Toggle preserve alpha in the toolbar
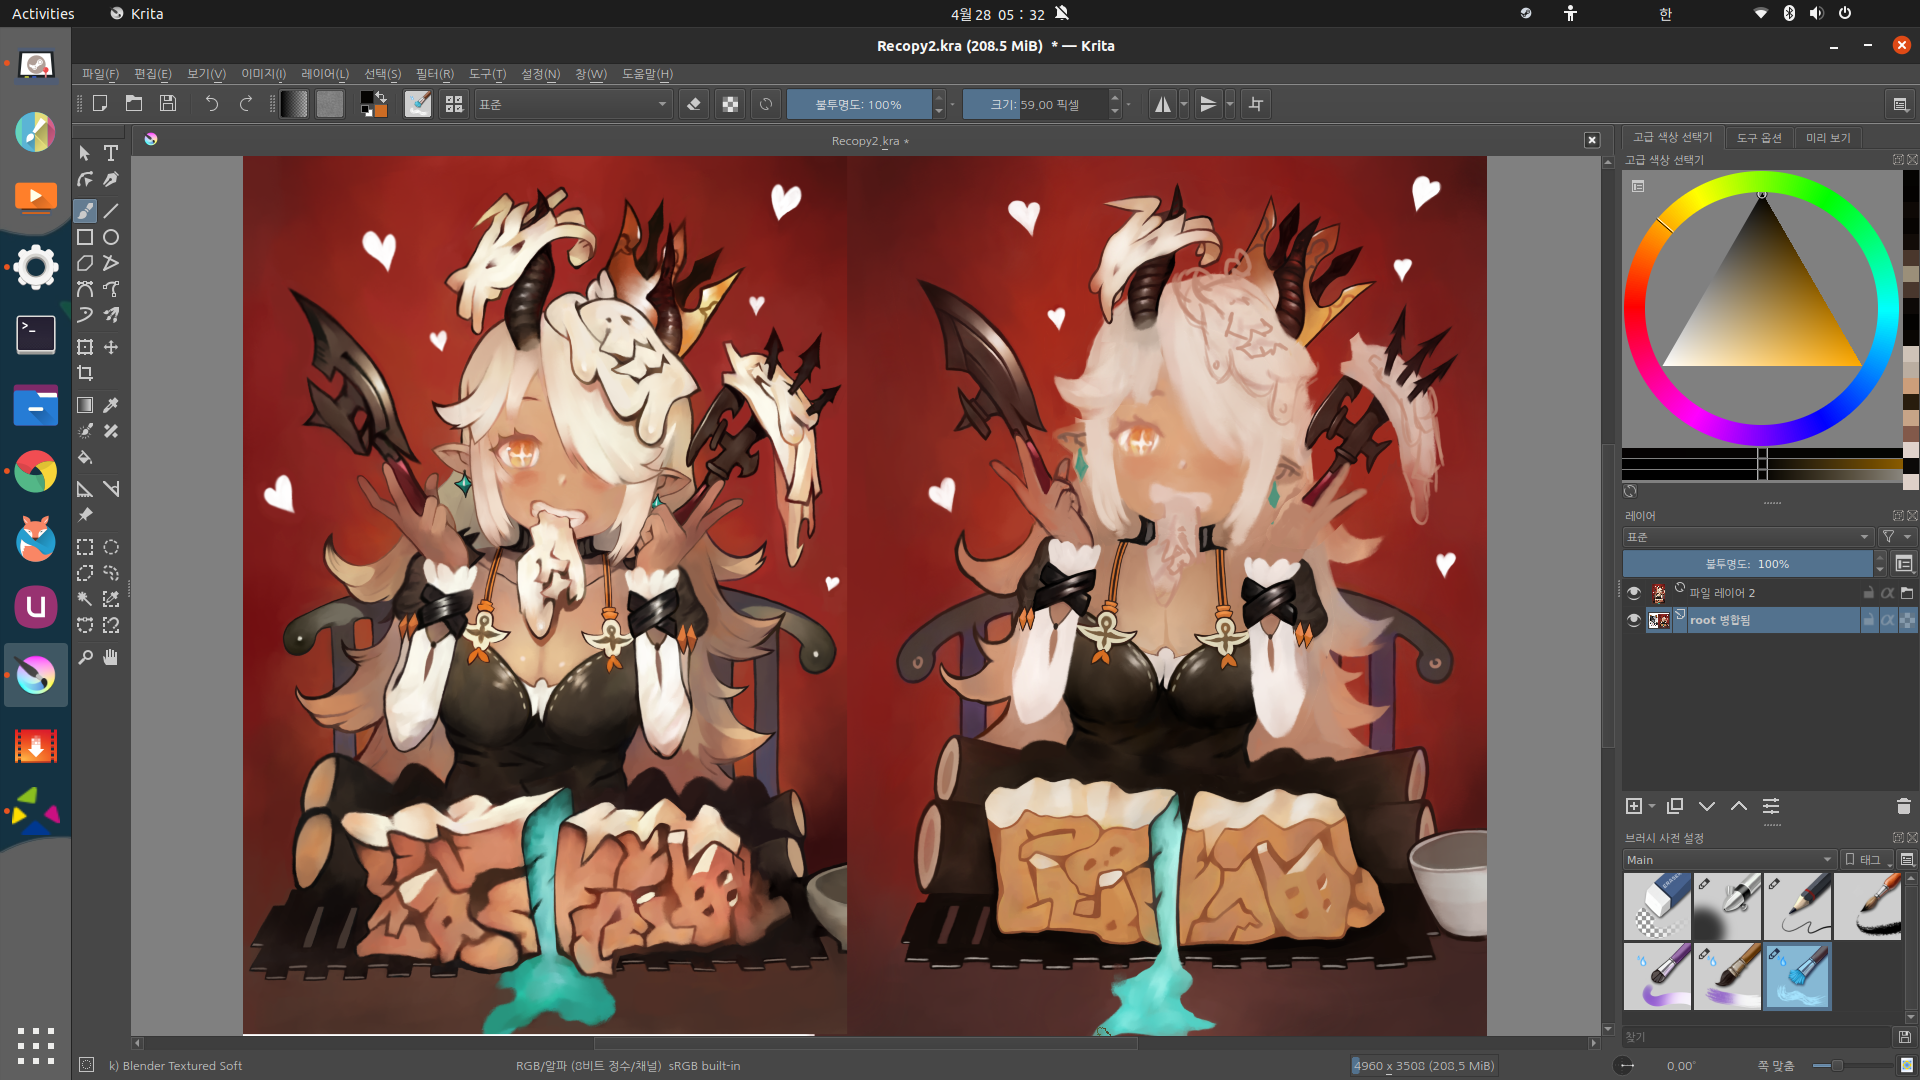The width and height of the screenshot is (1920, 1080). point(730,104)
